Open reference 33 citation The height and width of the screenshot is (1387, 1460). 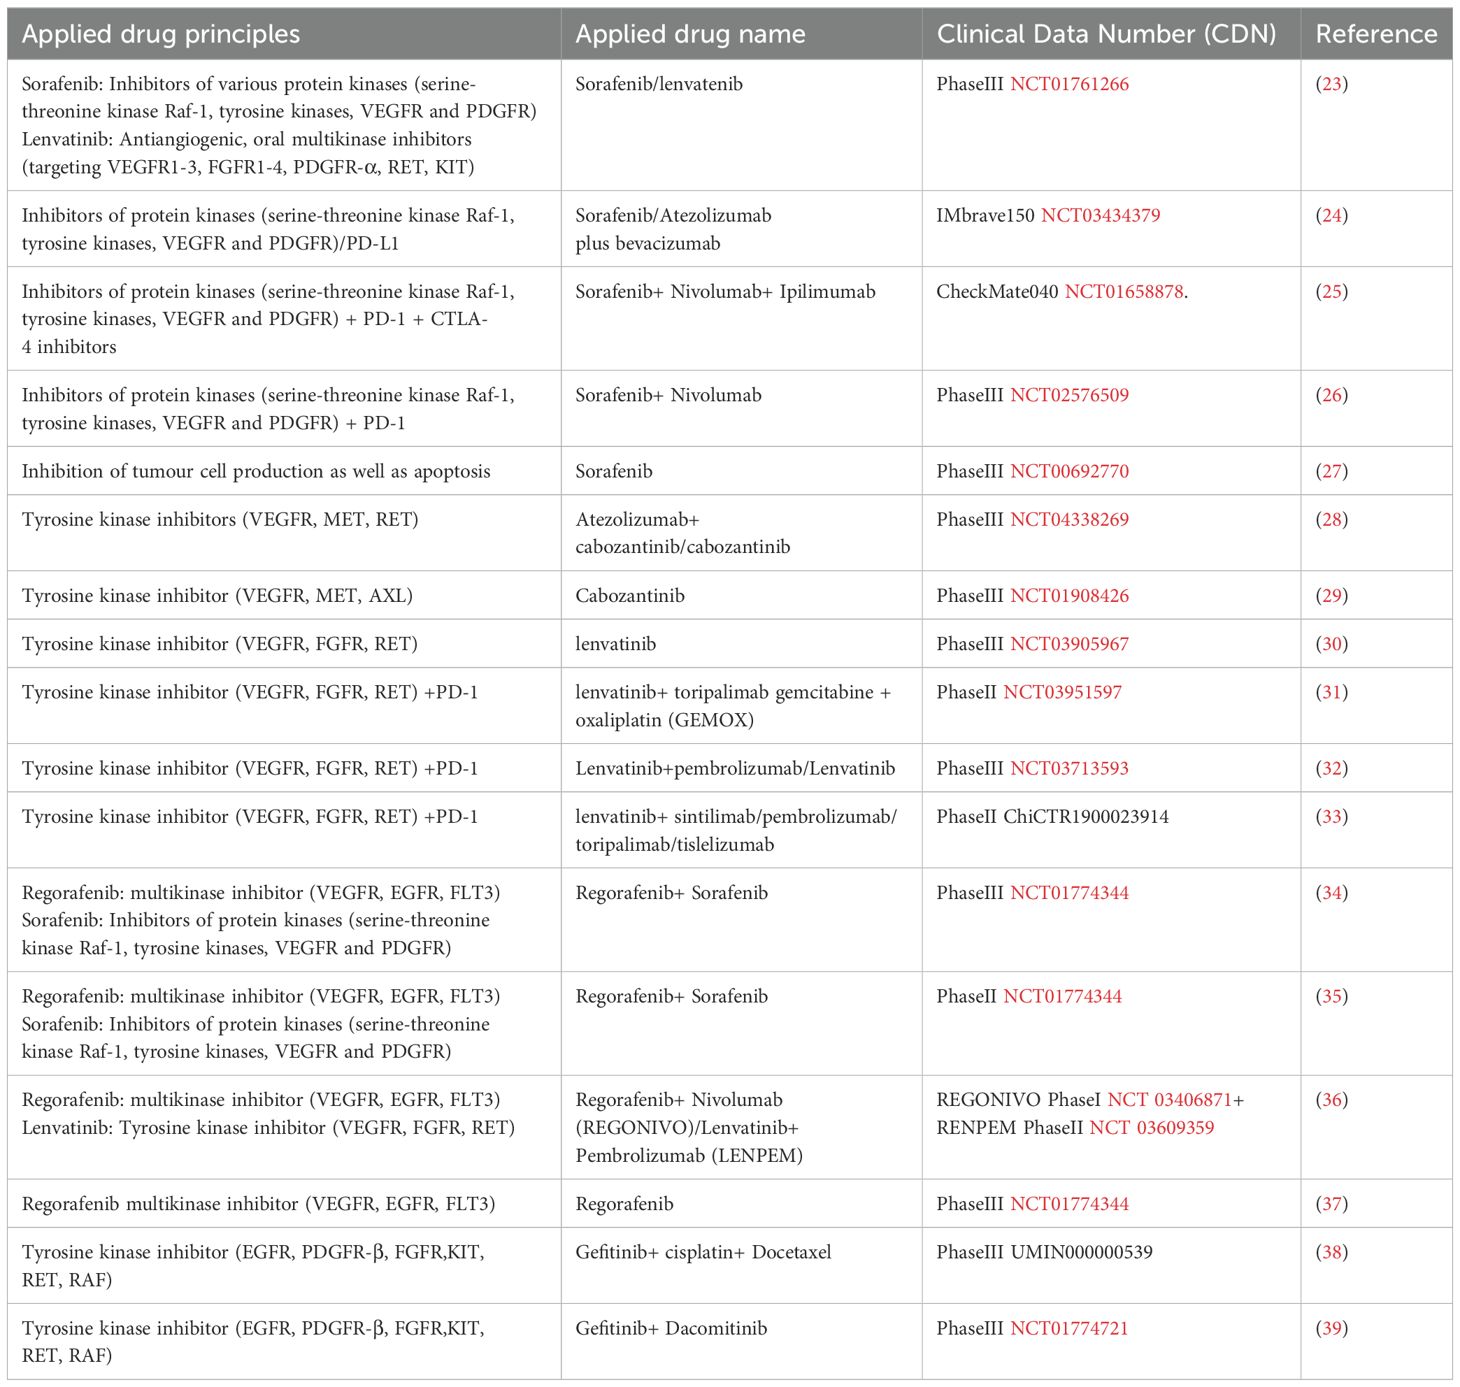(x=1332, y=816)
